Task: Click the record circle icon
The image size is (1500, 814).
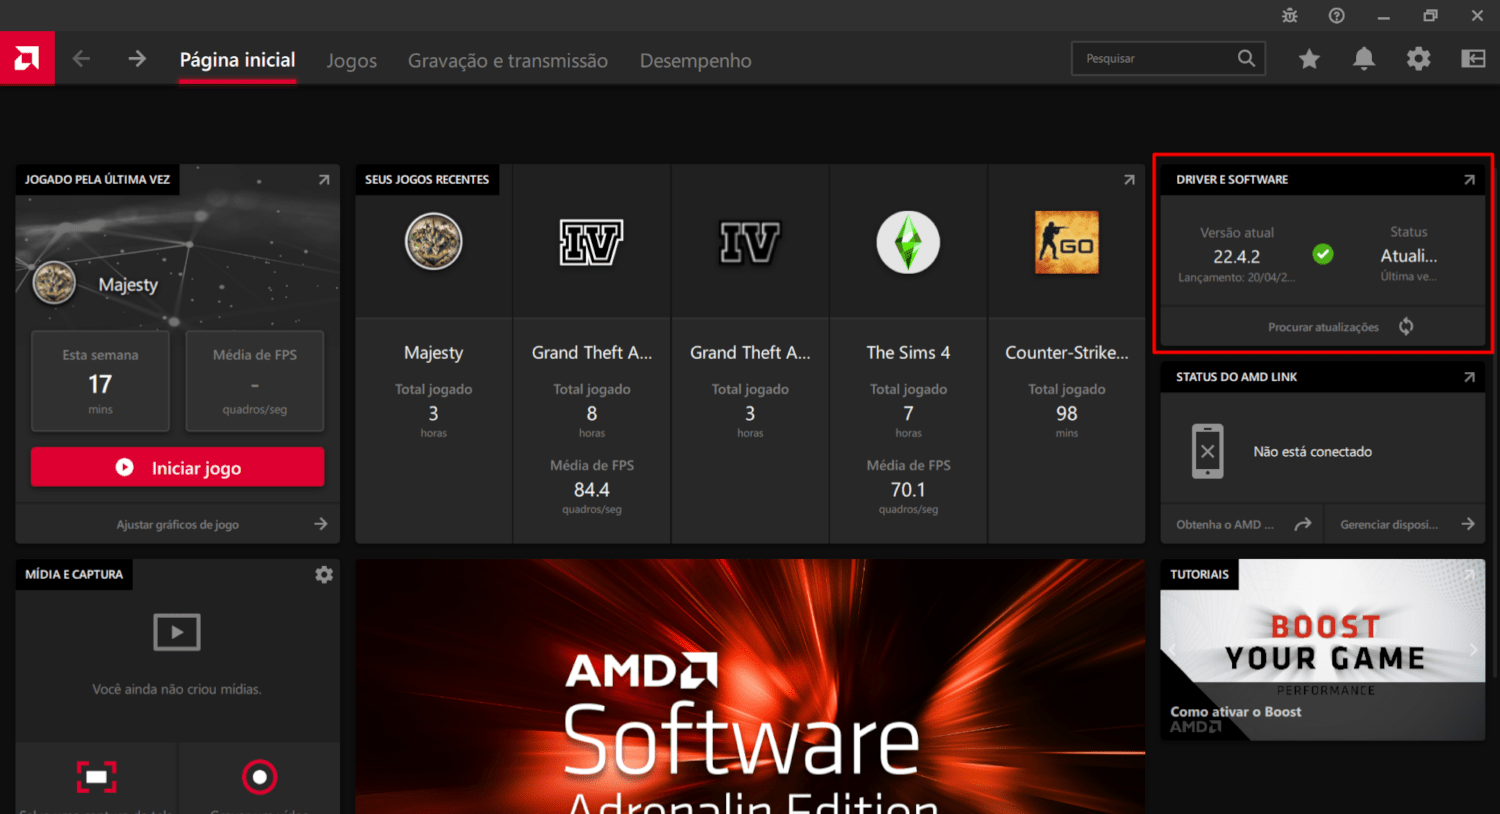Action: click(259, 777)
